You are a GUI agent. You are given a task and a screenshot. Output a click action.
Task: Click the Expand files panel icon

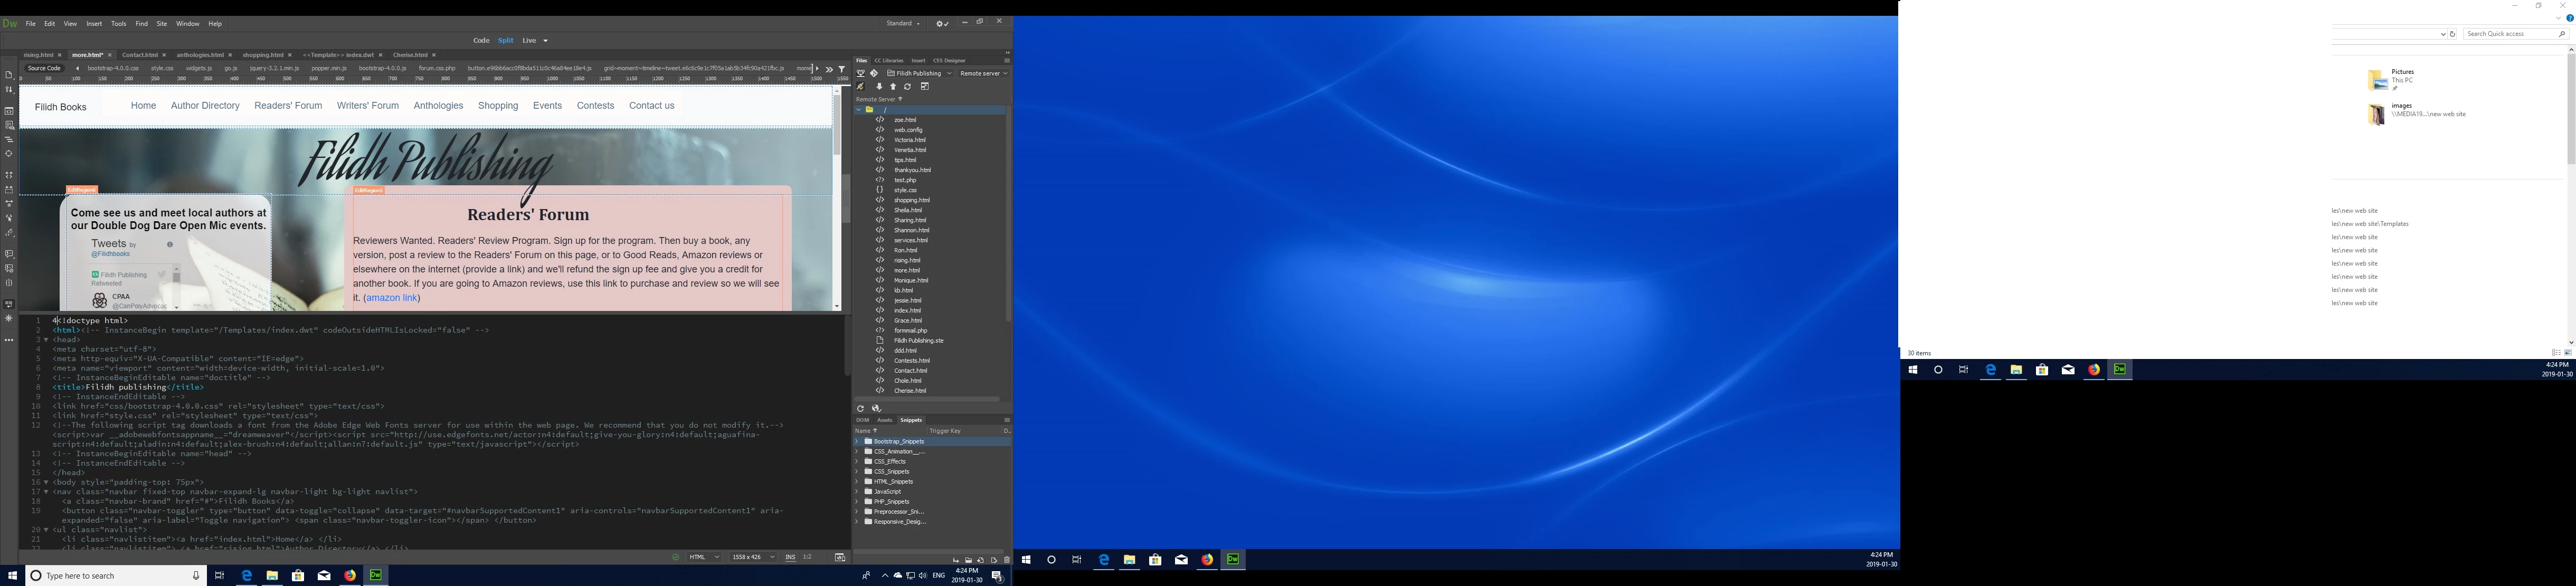coord(925,87)
